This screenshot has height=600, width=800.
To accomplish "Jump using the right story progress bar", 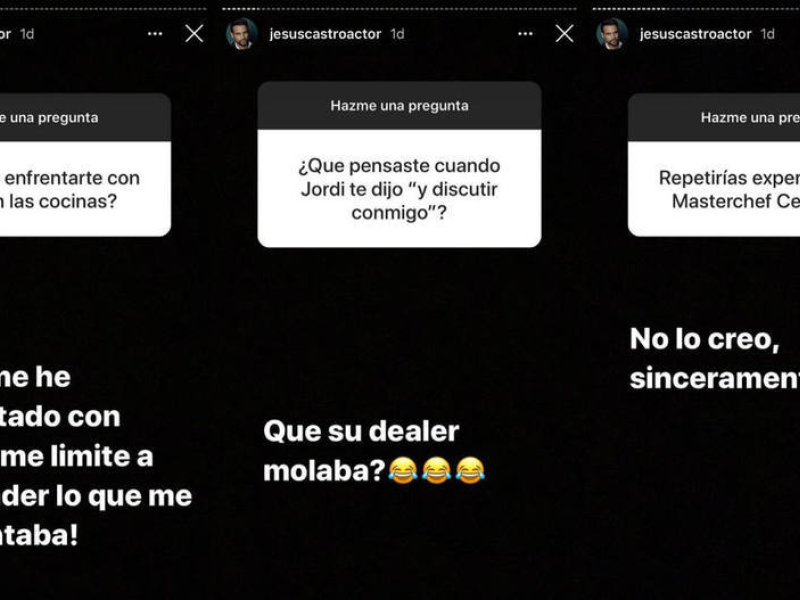I will pos(696,9).
